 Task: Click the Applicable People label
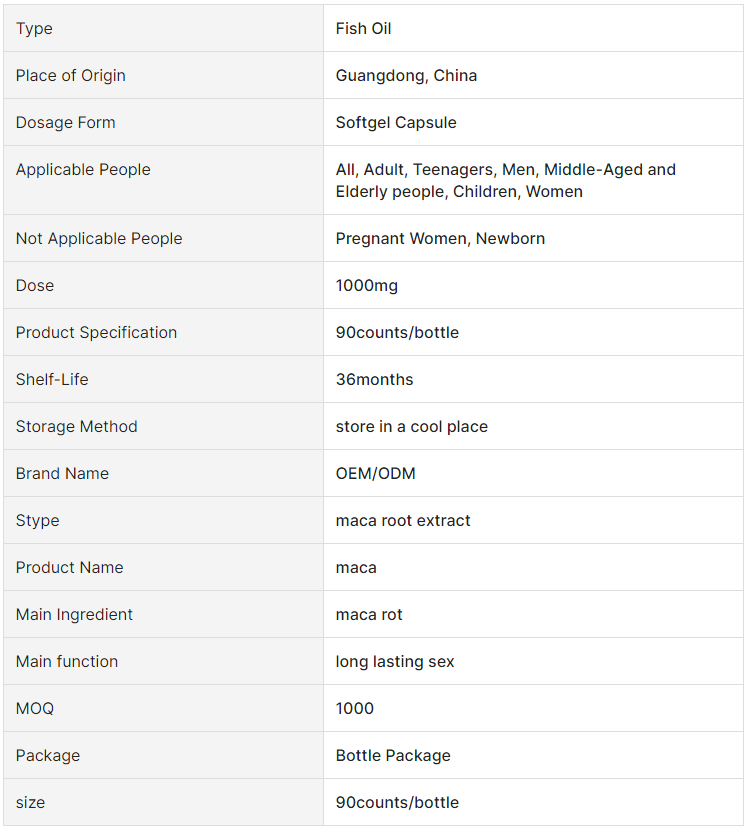83,170
